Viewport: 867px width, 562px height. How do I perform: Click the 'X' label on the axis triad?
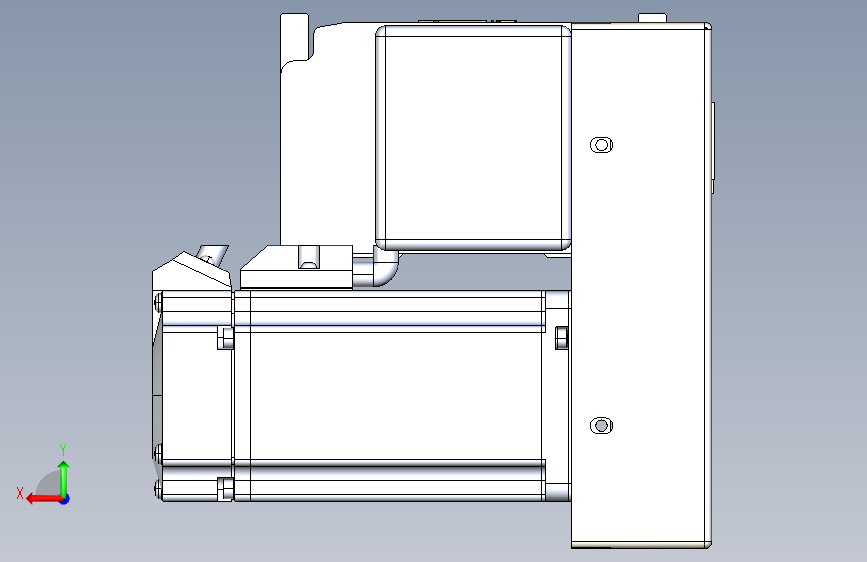pos(20,493)
